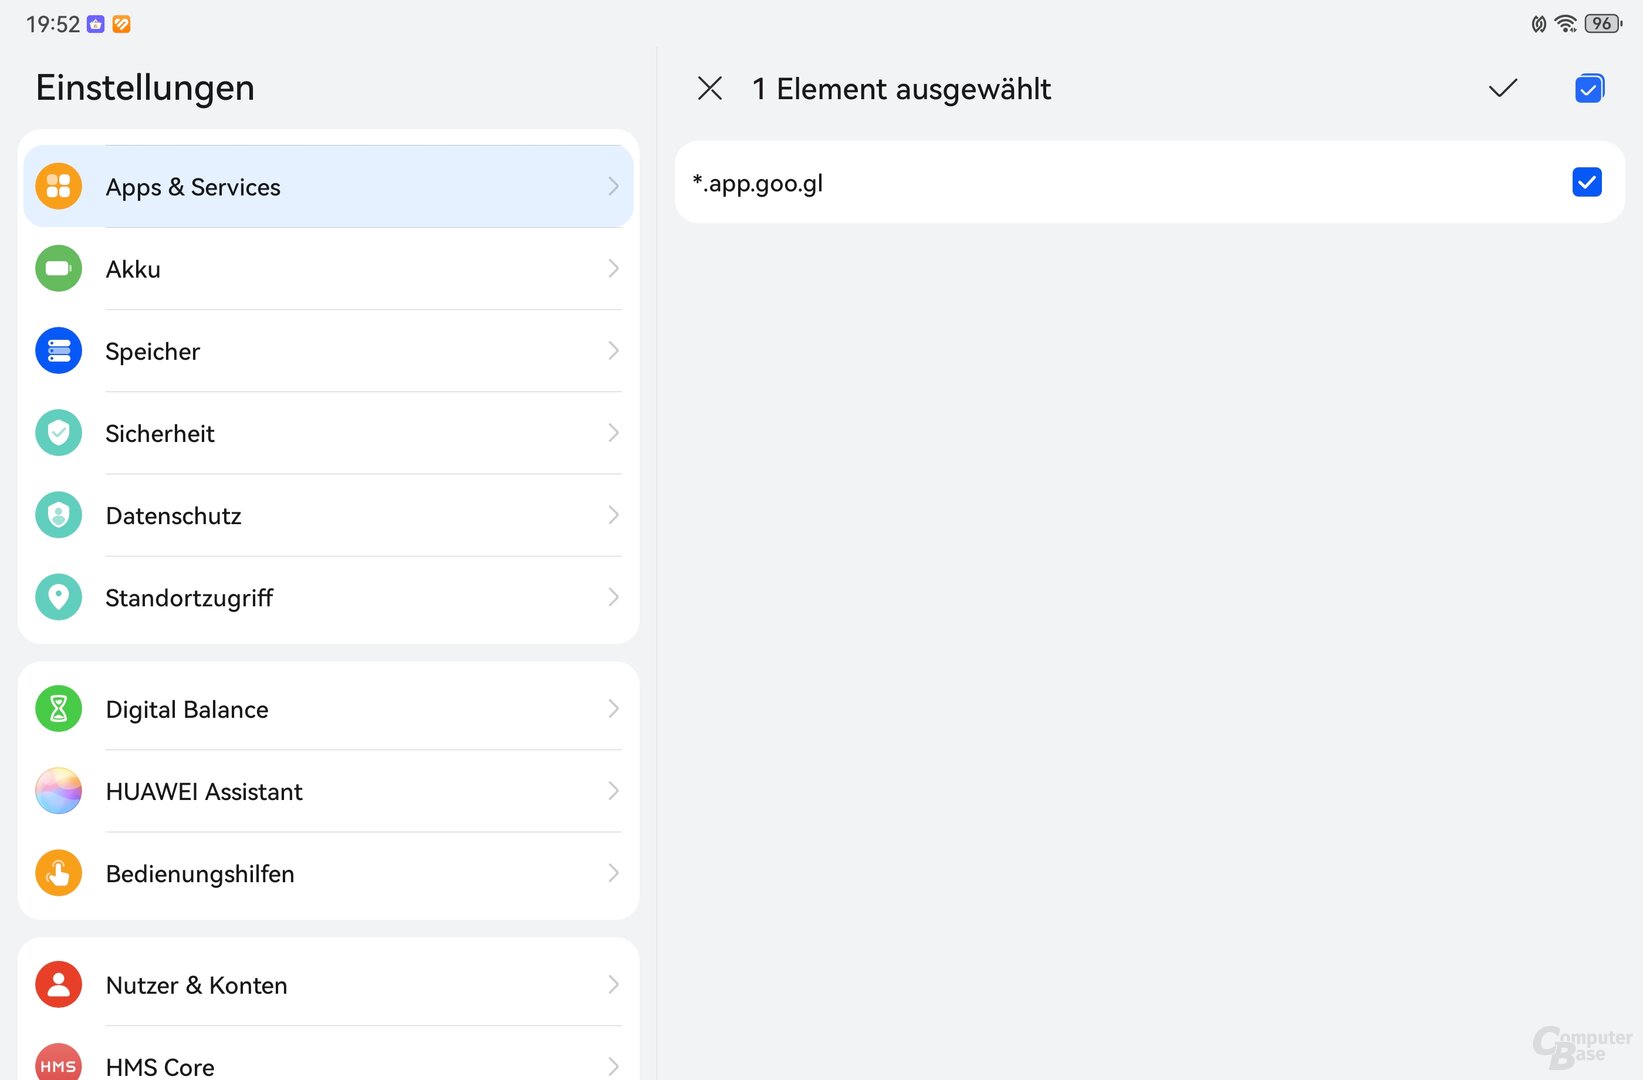Open Apps & Services orange grid icon
Image resolution: width=1643 pixels, height=1080 pixels.
(59, 186)
